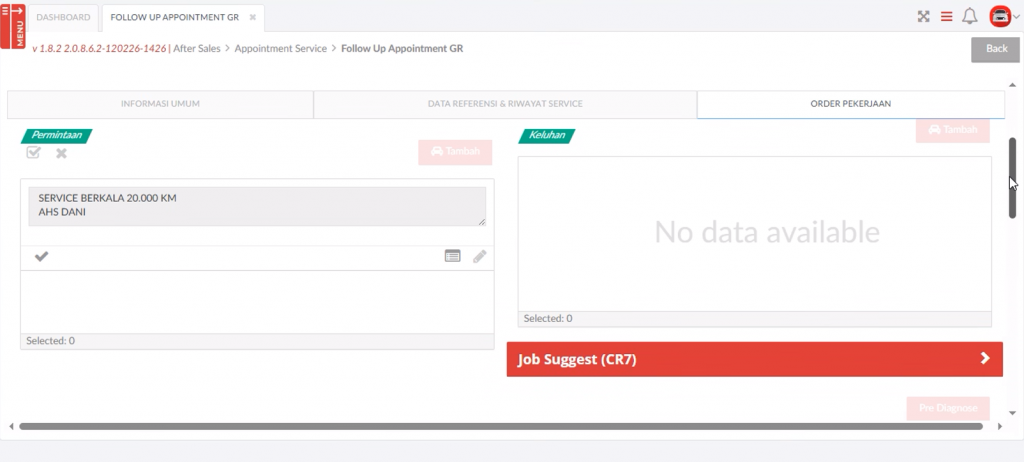The image size is (1024, 462).
Task: Open Data Referensi & Riwayat Service tab
Action: [505, 104]
